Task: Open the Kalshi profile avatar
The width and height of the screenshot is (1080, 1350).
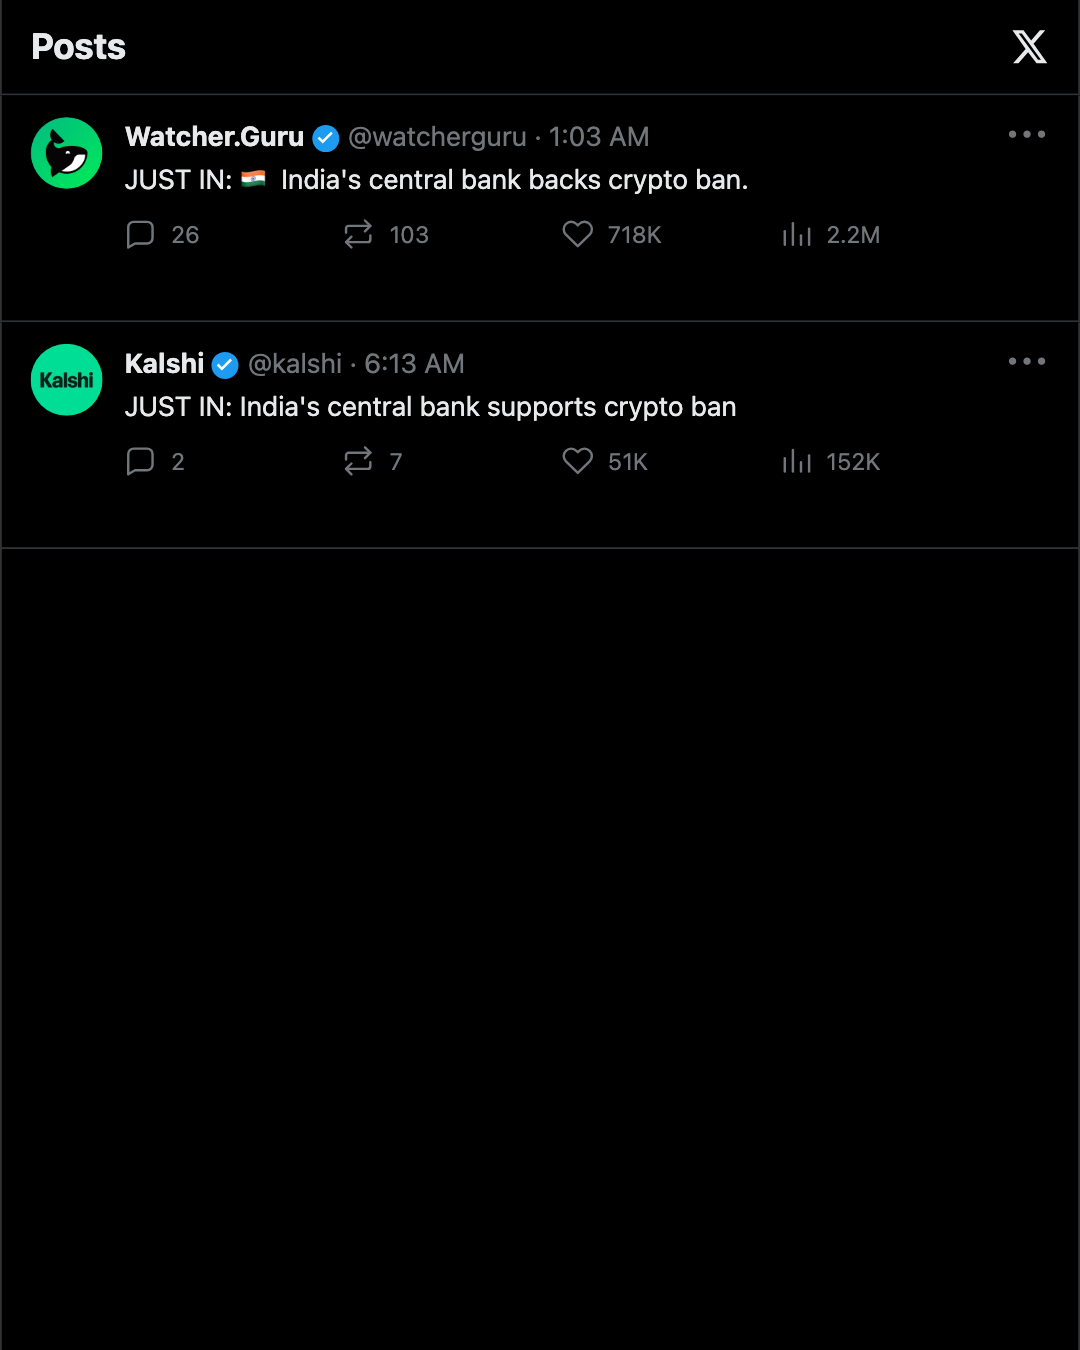Action: pyautogui.click(x=67, y=380)
